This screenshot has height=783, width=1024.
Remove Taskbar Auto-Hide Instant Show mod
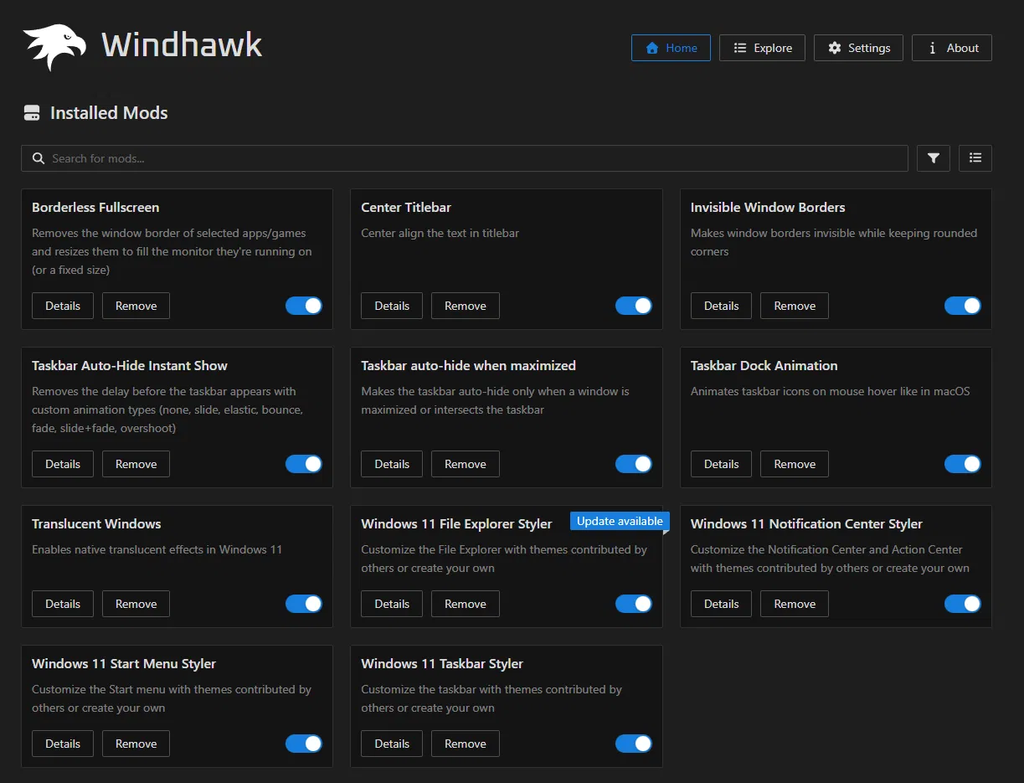(136, 464)
